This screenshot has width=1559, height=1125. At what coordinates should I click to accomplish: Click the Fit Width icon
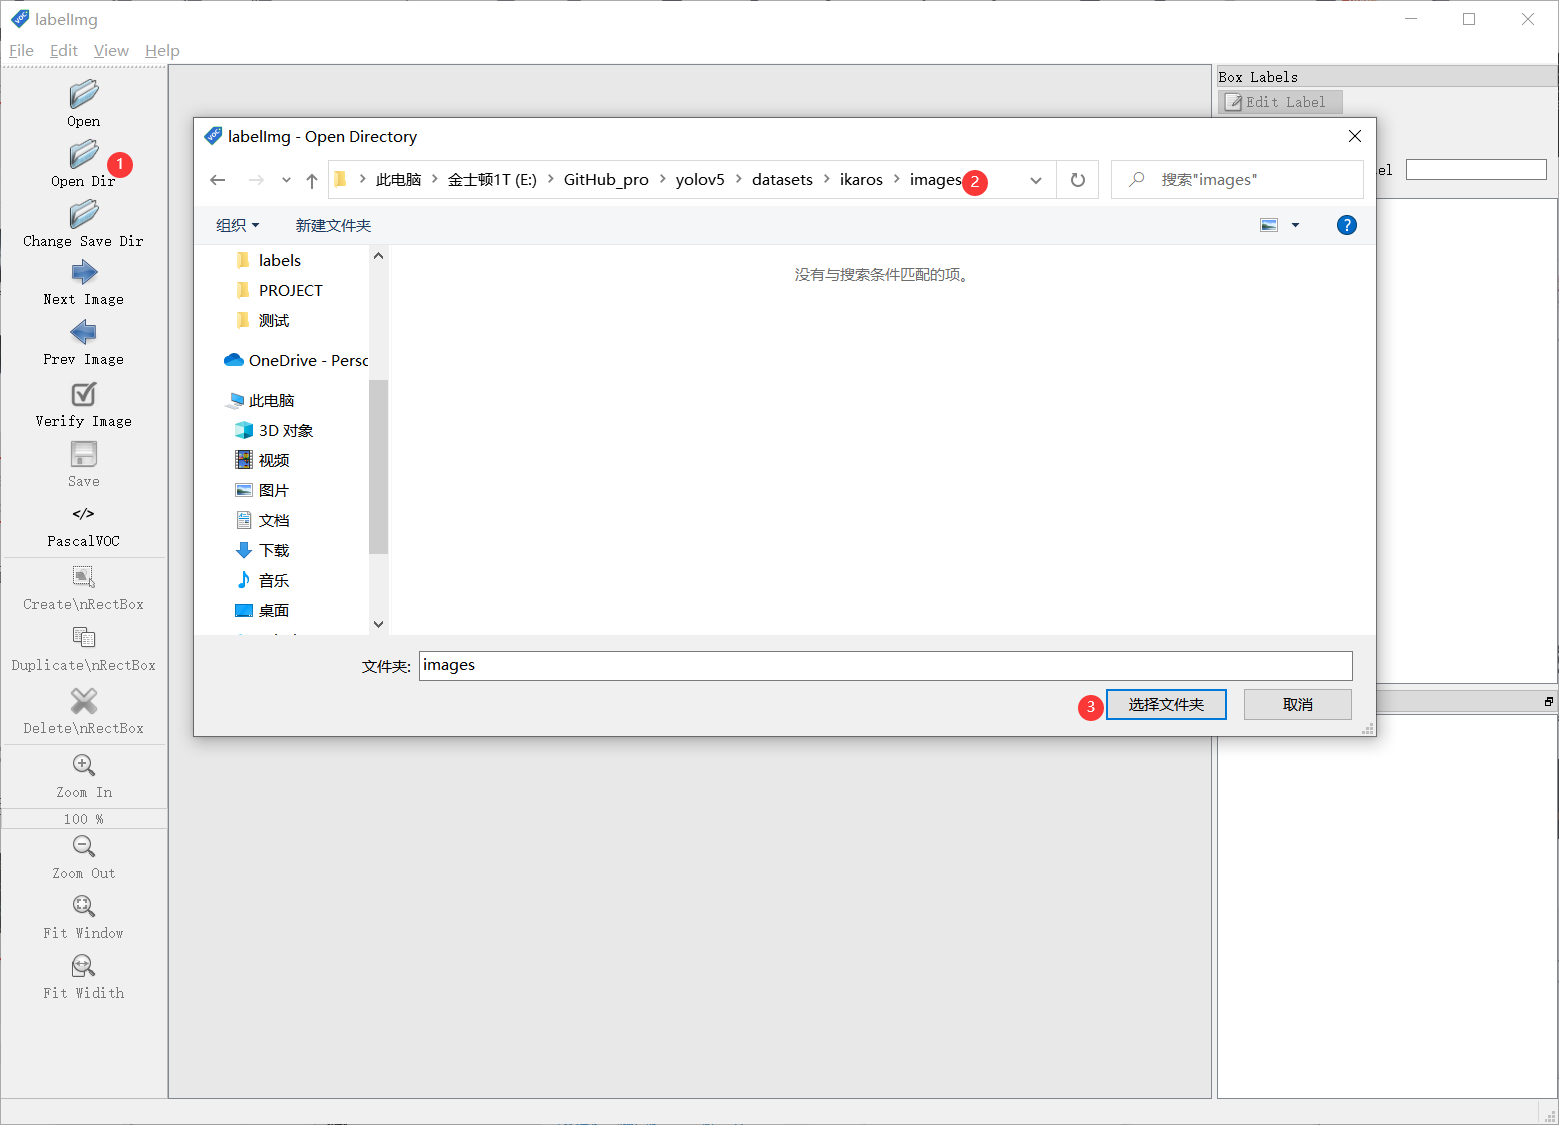point(84,966)
